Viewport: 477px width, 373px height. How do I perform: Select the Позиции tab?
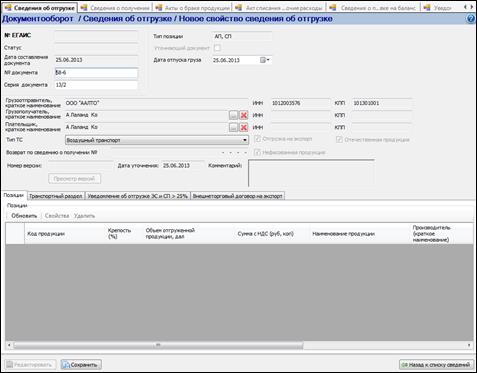[x=14, y=195]
